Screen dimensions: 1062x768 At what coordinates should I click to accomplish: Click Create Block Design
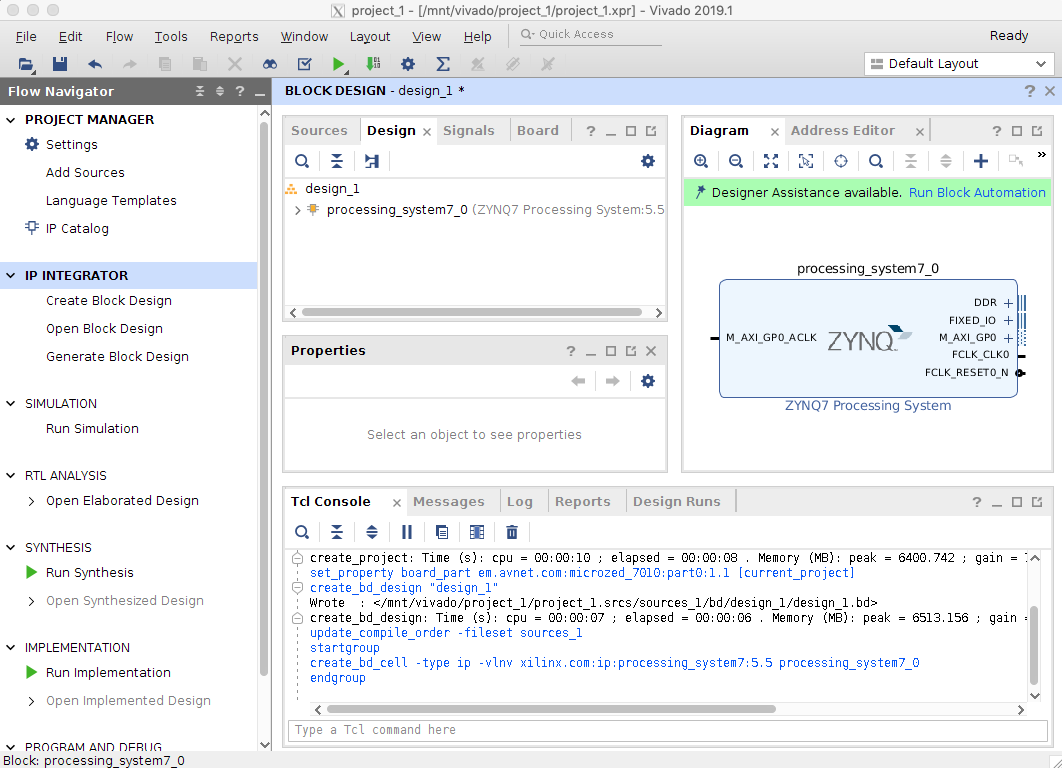(109, 301)
